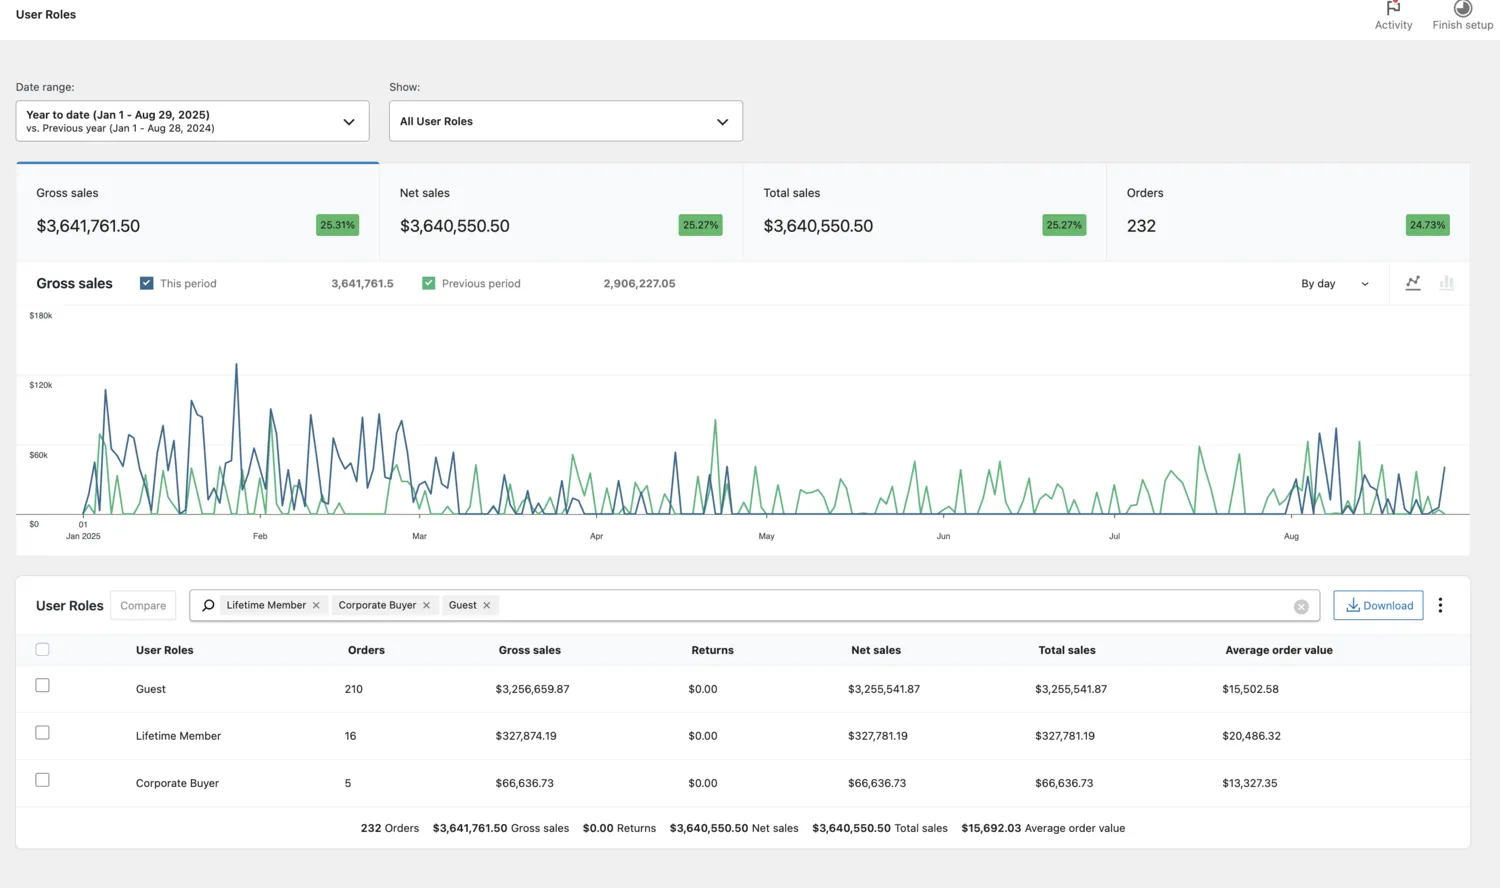Uncheck the This period checkbox

(x=147, y=284)
